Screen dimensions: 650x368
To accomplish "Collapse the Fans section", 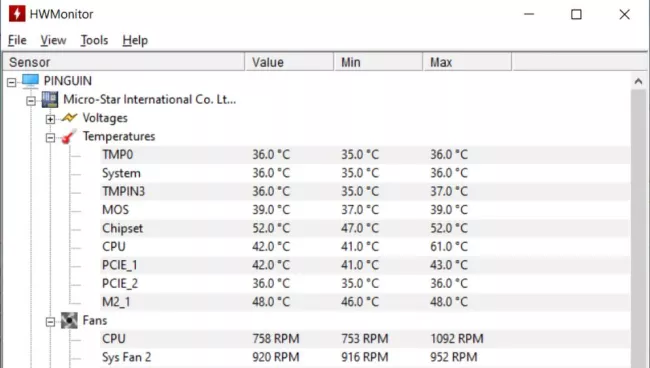I will click(x=50, y=322).
